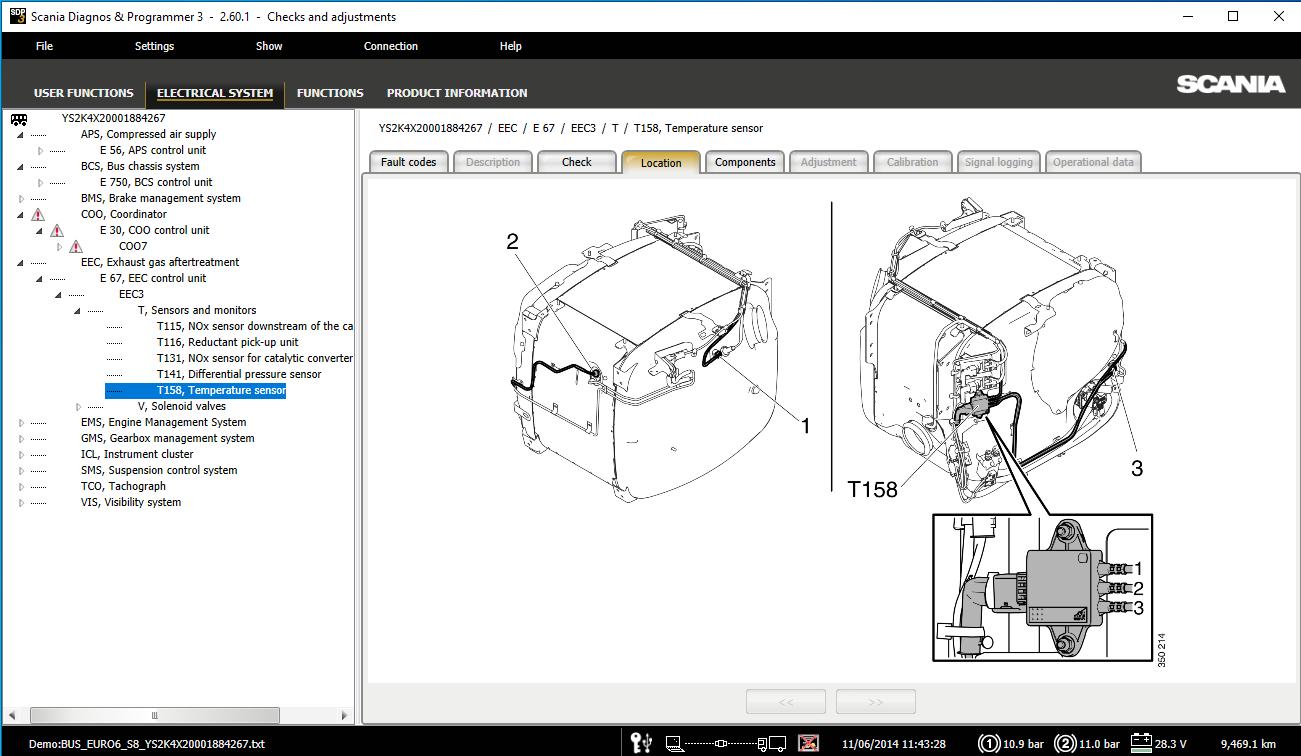Viewport: 1301px width, 756px height.
Task: Expand the EMS, Engine Management System node
Action: coord(19,421)
